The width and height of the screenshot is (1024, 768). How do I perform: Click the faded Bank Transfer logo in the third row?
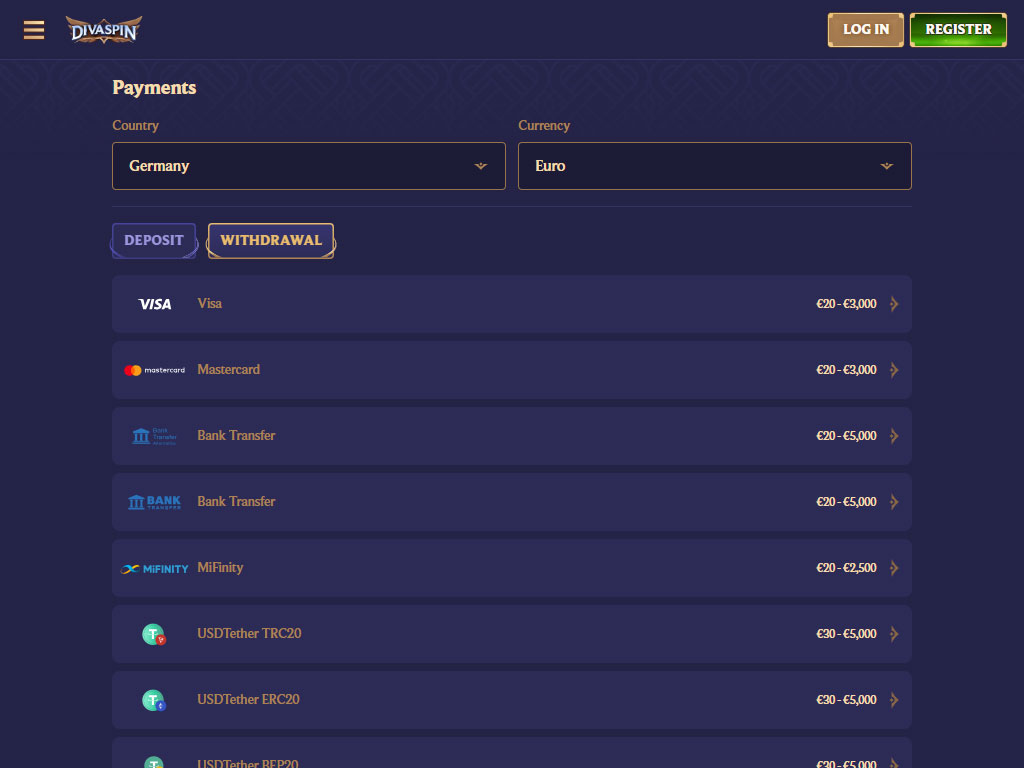point(155,436)
